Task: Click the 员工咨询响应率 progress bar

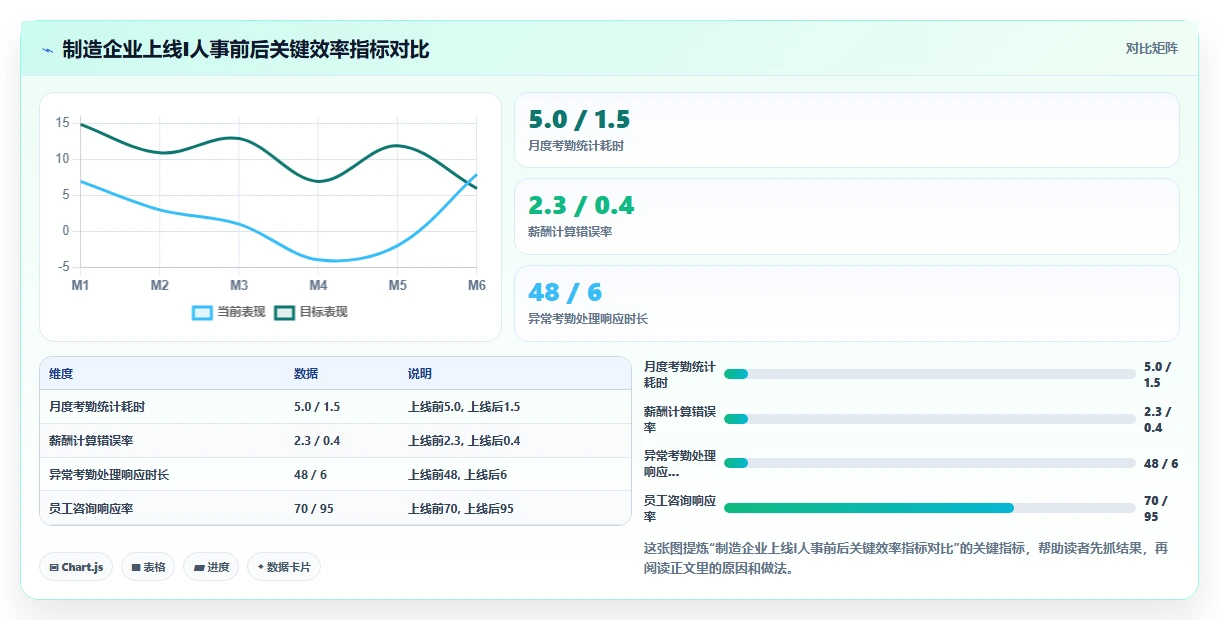Action: coord(929,508)
